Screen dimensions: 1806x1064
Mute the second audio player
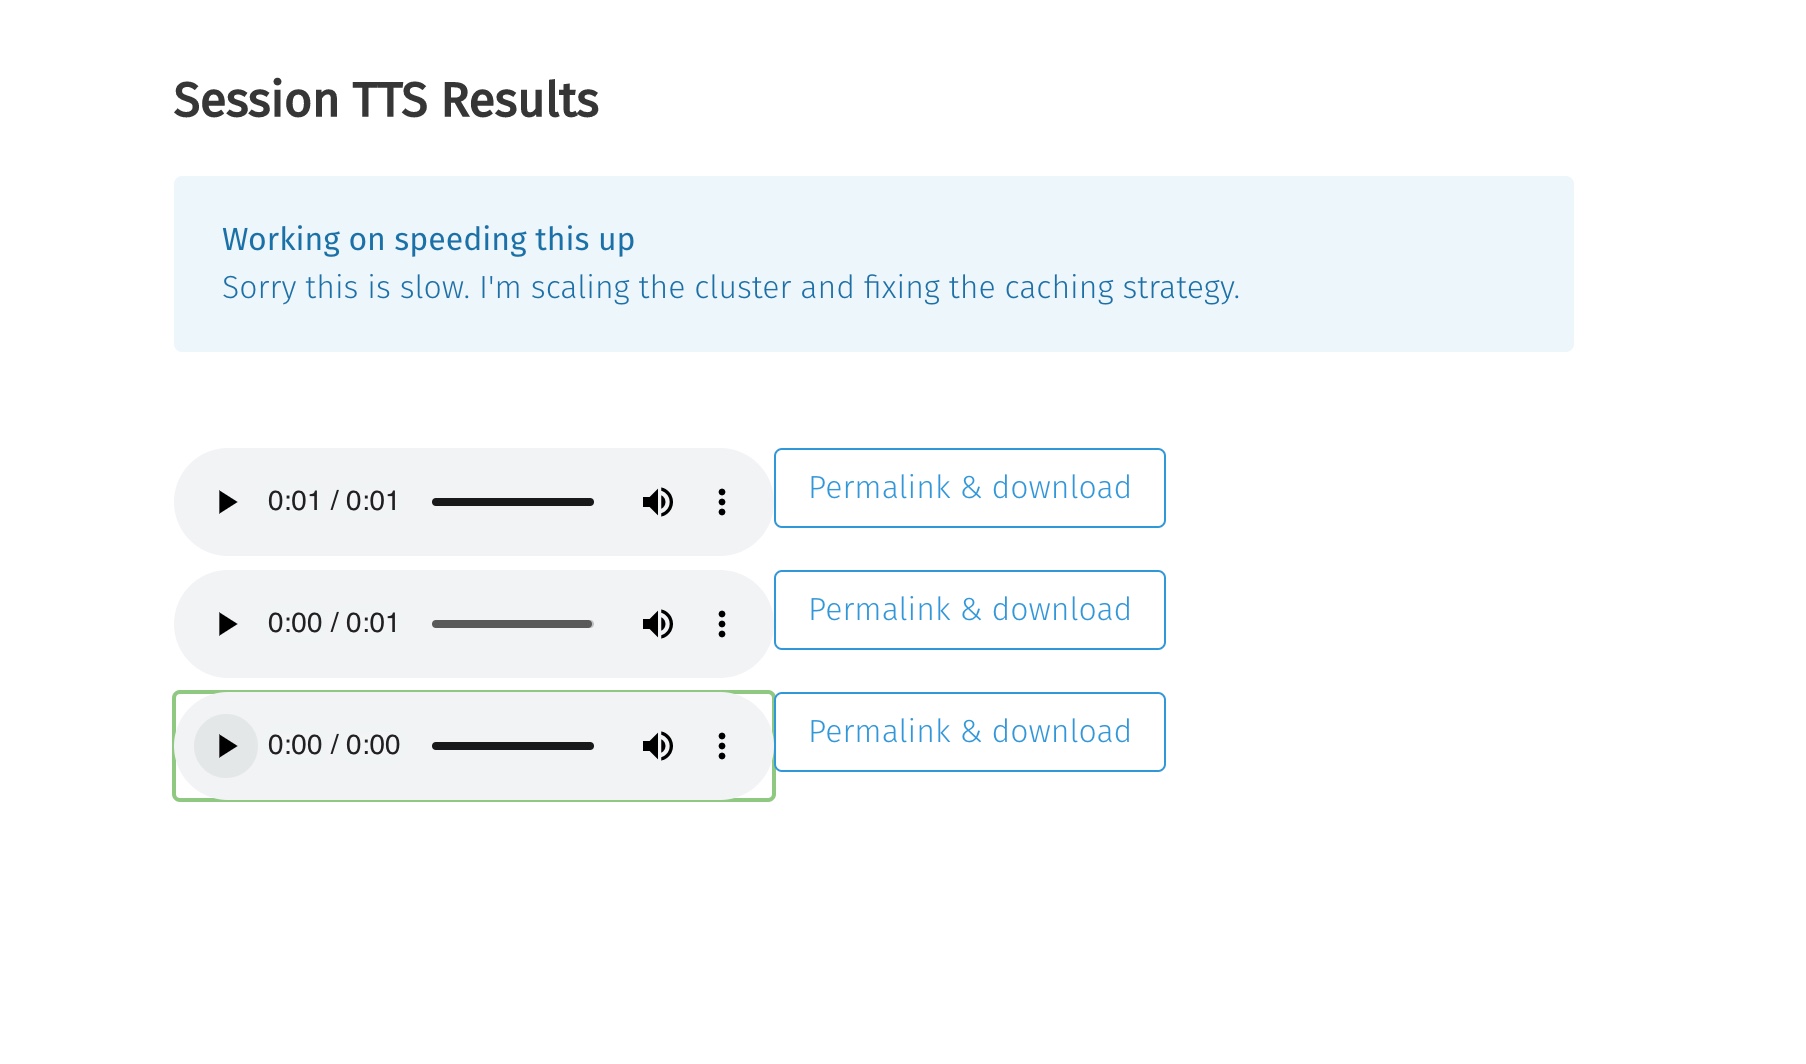coord(657,624)
